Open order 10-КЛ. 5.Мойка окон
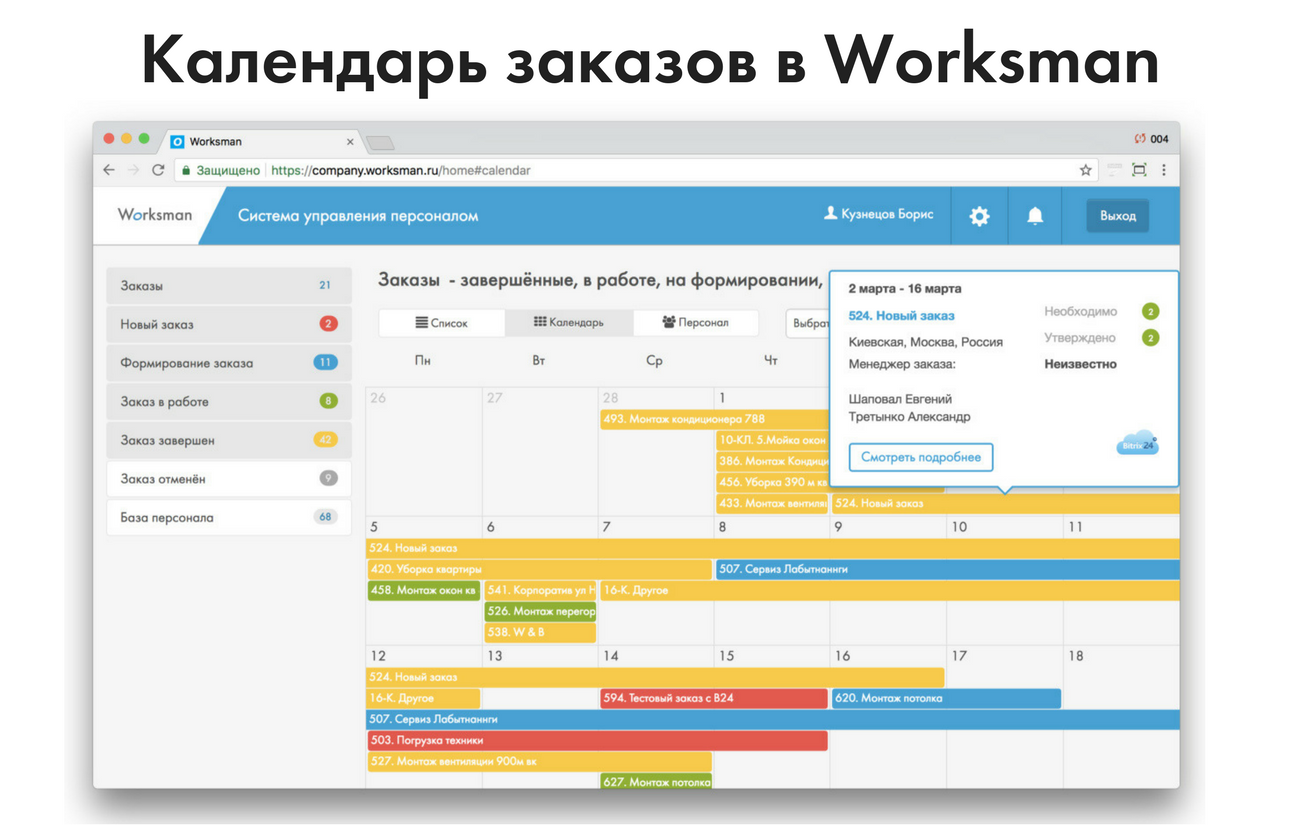The image size is (1300, 825). pos(772,440)
